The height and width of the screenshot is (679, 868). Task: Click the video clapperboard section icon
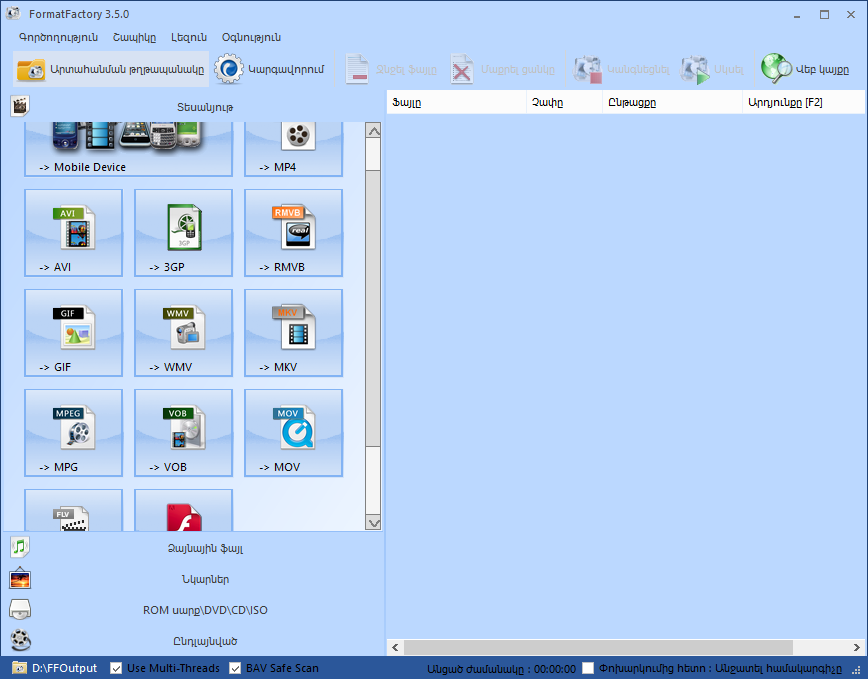[19, 106]
